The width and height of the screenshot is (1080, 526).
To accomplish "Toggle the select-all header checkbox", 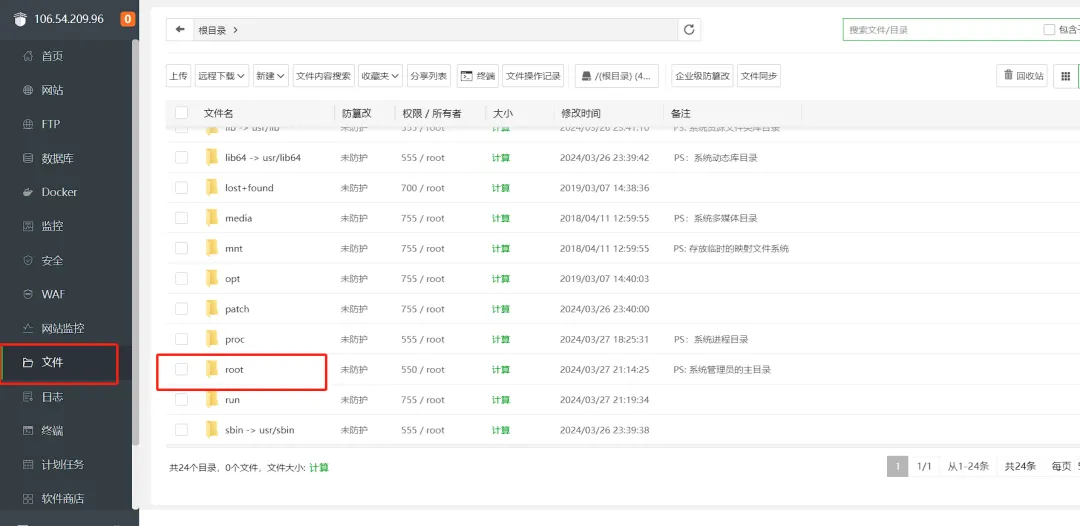I will [181, 113].
